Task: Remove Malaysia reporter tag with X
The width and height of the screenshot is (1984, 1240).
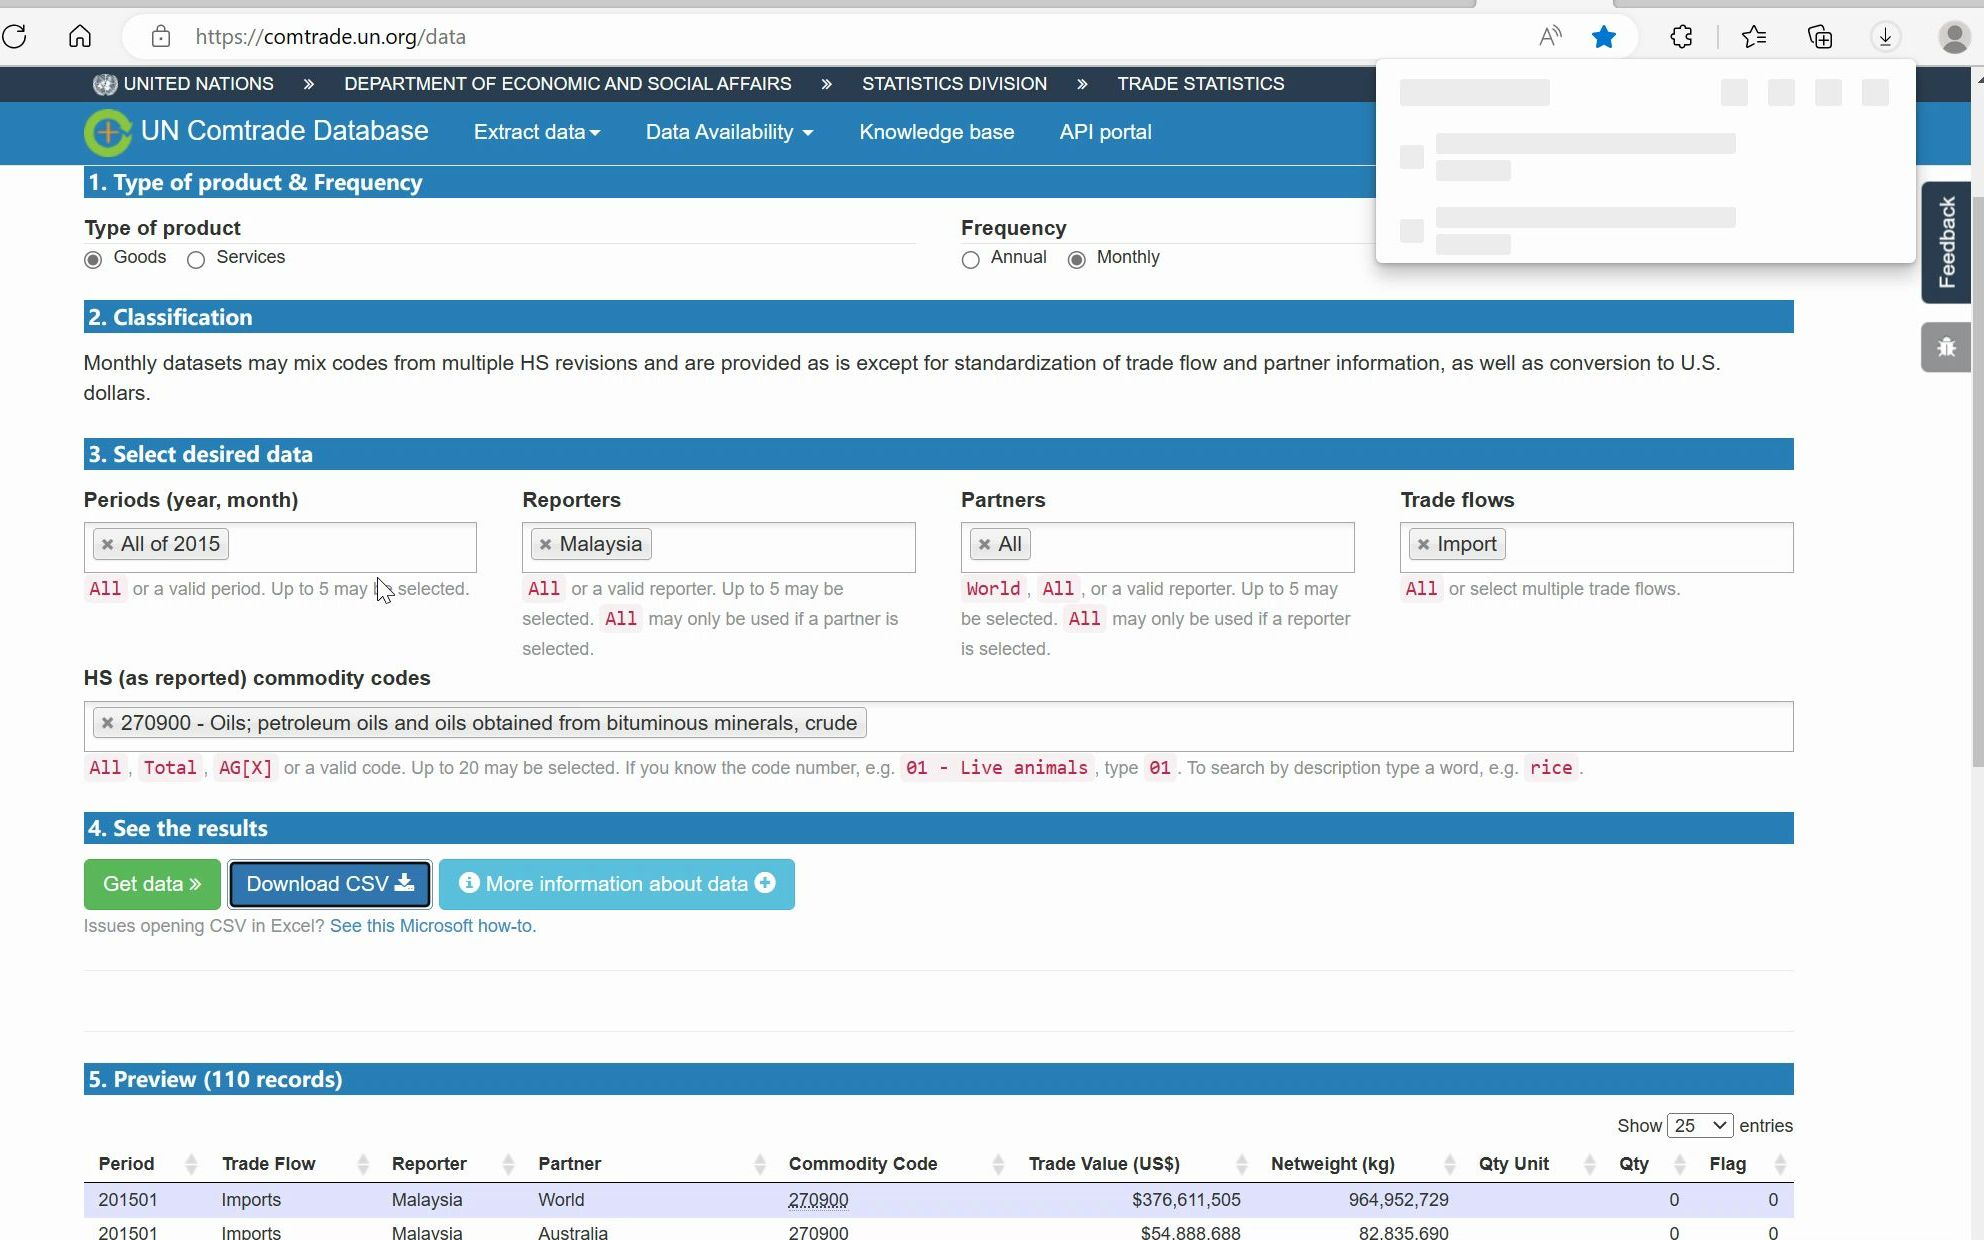Action: (x=546, y=544)
